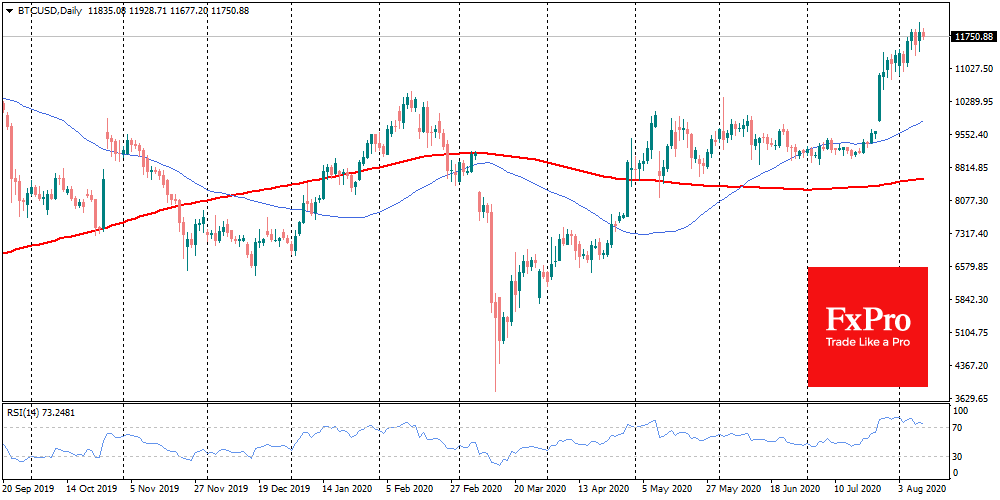The image size is (1000, 500).
Task: Click the 9552.40 price axis label
Action: click(974, 135)
